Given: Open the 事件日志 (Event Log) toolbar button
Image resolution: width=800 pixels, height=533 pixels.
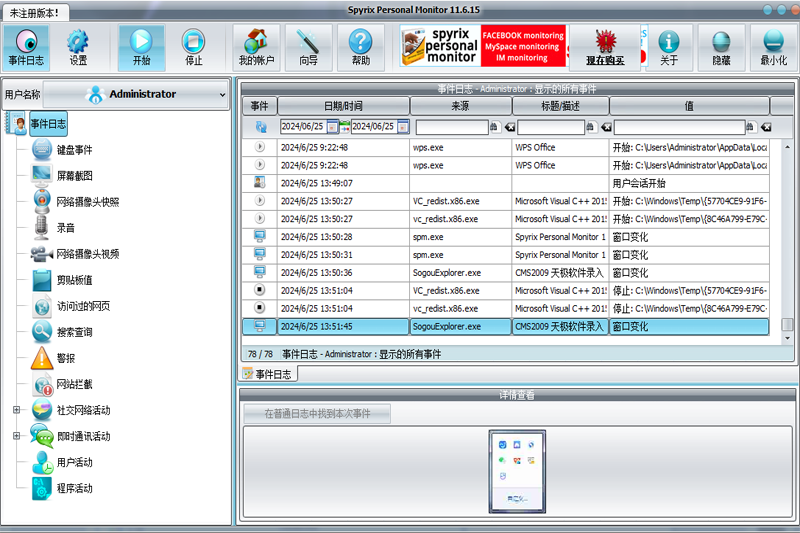Looking at the screenshot, I should 26,47.
